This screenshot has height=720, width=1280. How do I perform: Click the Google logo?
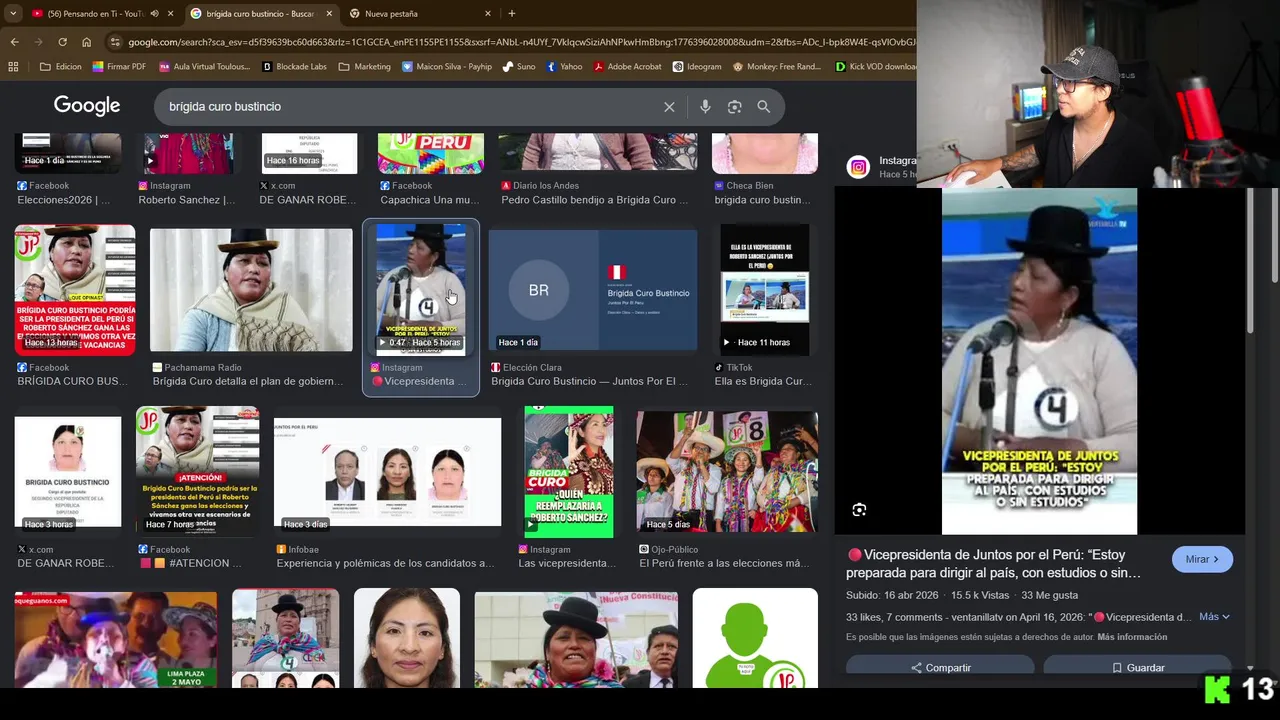click(87, 106)
